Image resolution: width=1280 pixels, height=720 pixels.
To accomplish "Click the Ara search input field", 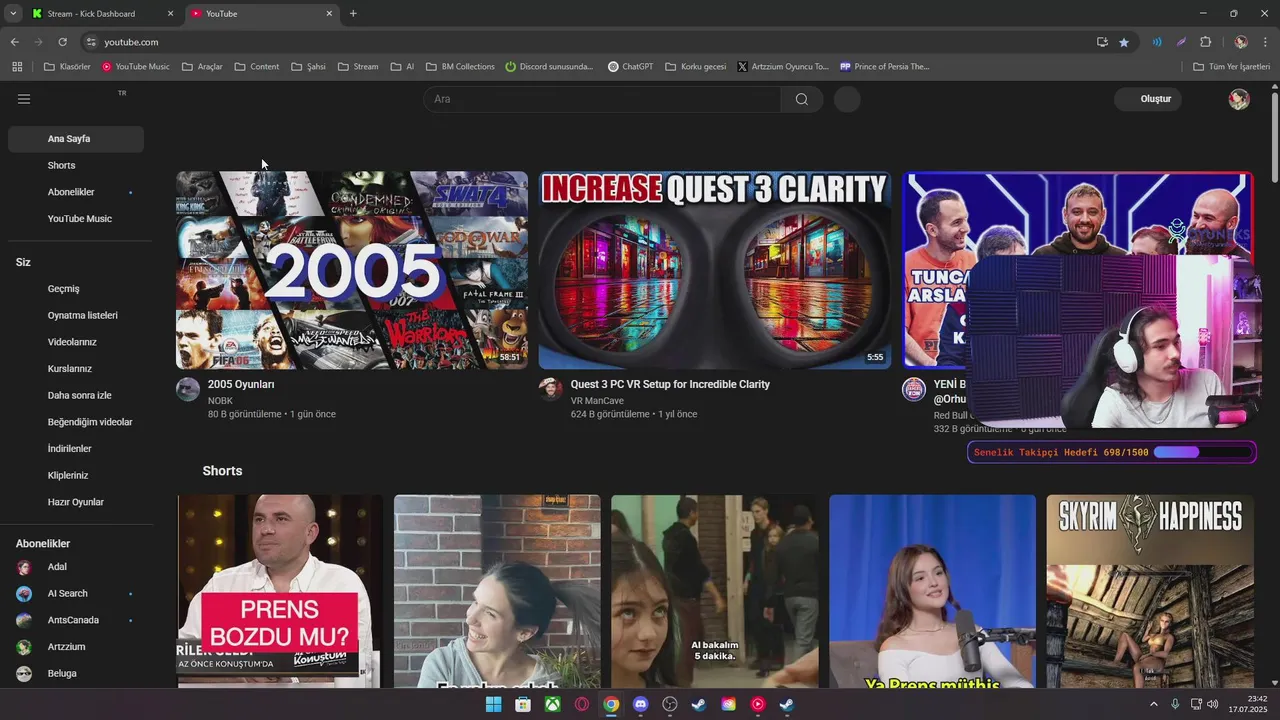I will point(602,99).
